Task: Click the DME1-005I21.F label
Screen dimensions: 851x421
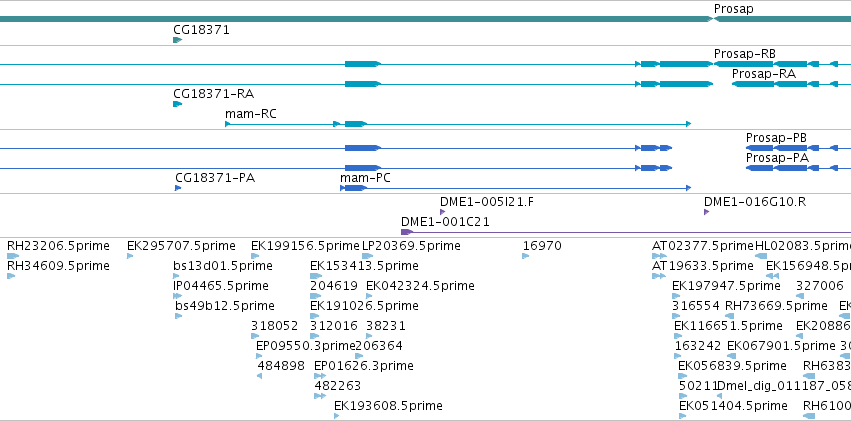Action: [x=487, y=202]
